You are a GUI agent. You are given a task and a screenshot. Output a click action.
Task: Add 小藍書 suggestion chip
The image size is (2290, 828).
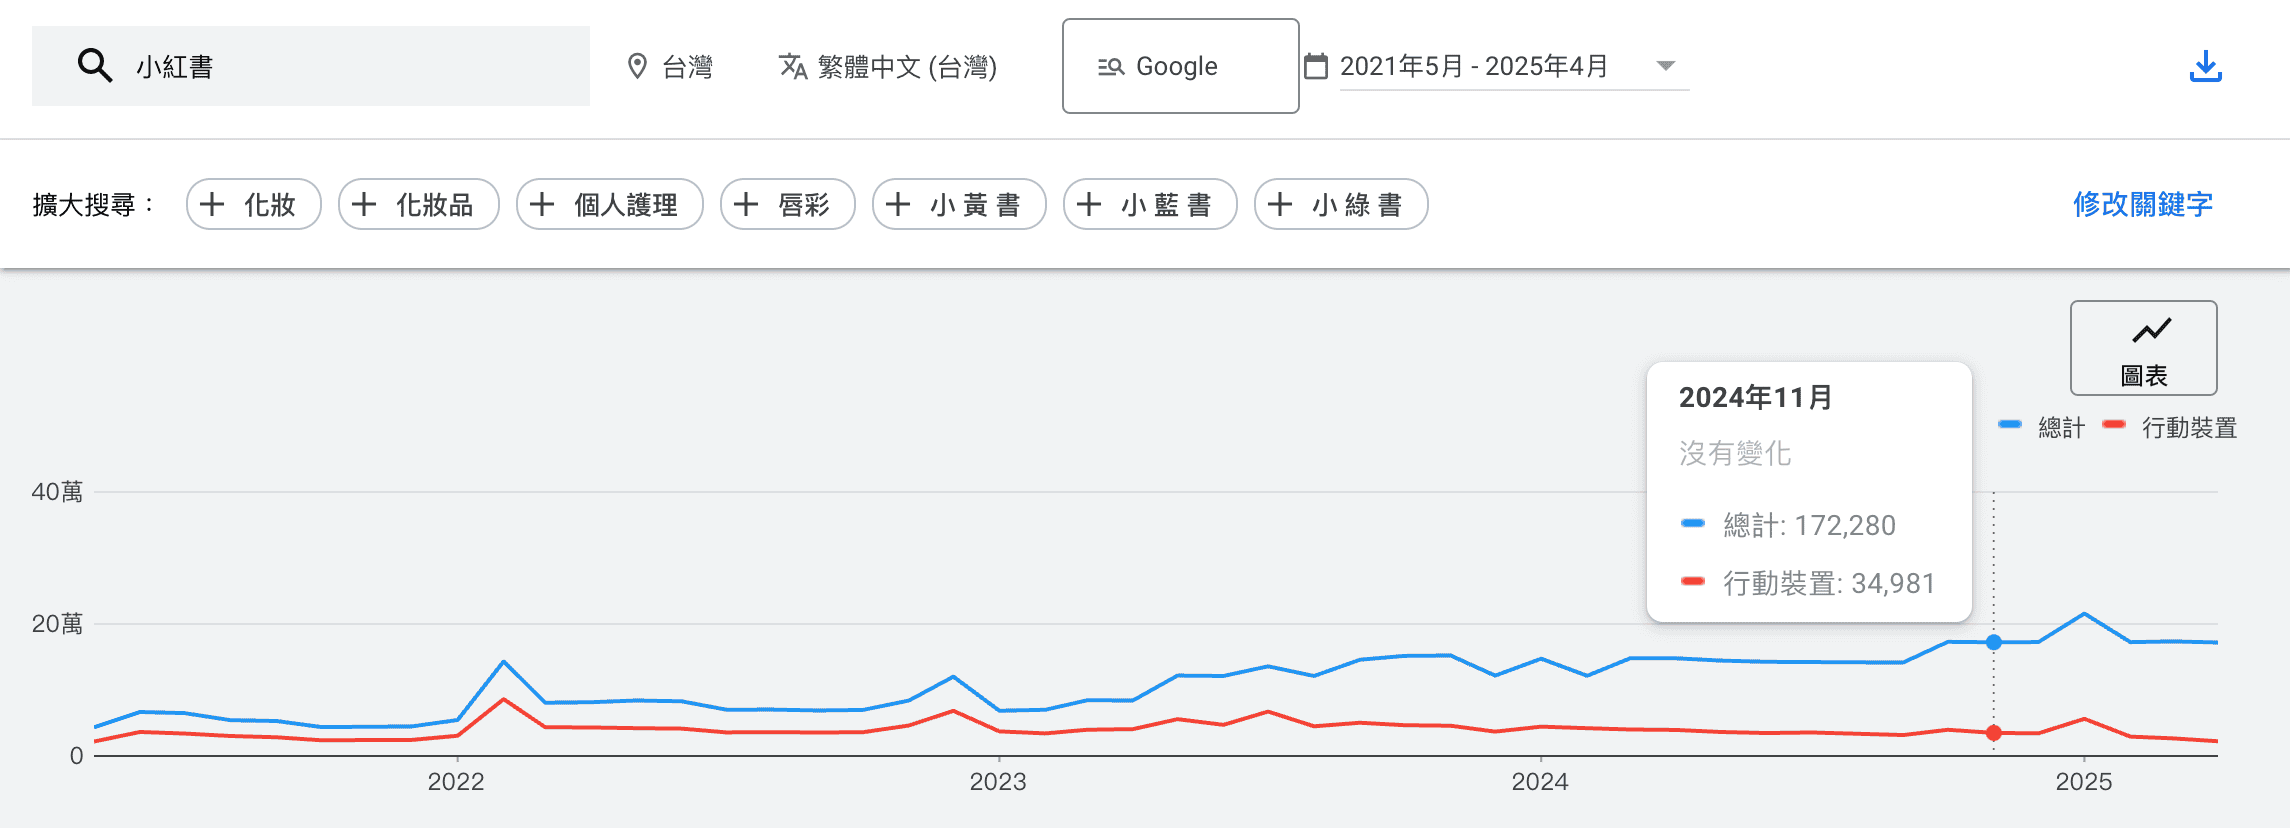coord(1151,204)
